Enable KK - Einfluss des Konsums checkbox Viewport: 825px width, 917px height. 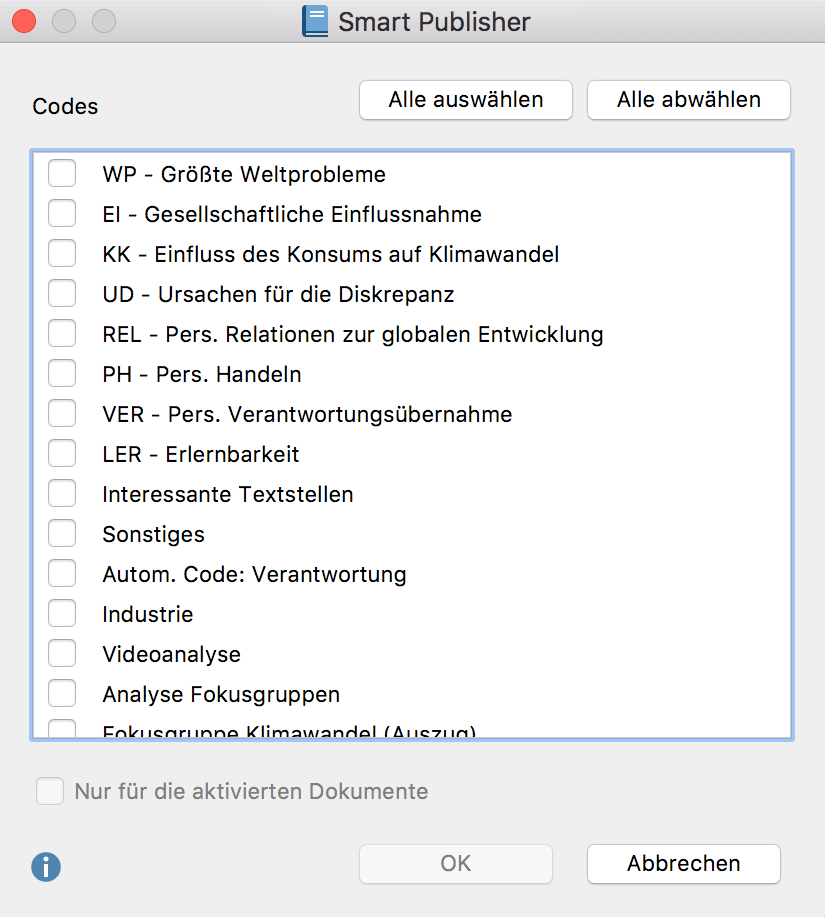[62, 253]
